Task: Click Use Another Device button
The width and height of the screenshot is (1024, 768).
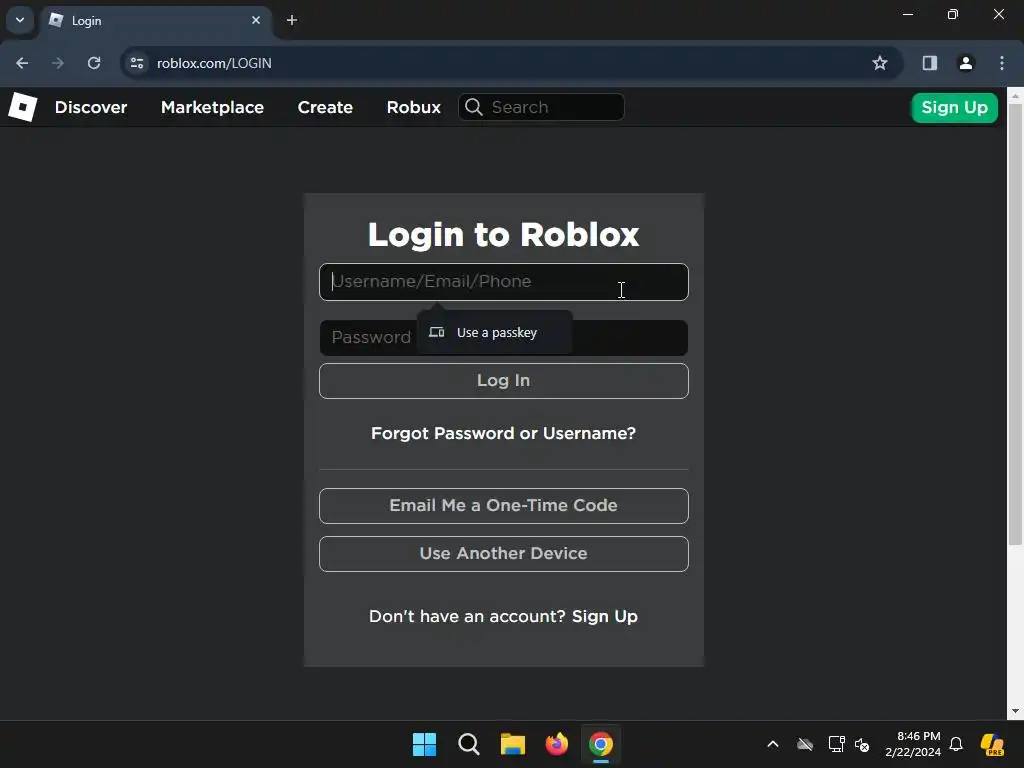Action: tap(504, 554)
